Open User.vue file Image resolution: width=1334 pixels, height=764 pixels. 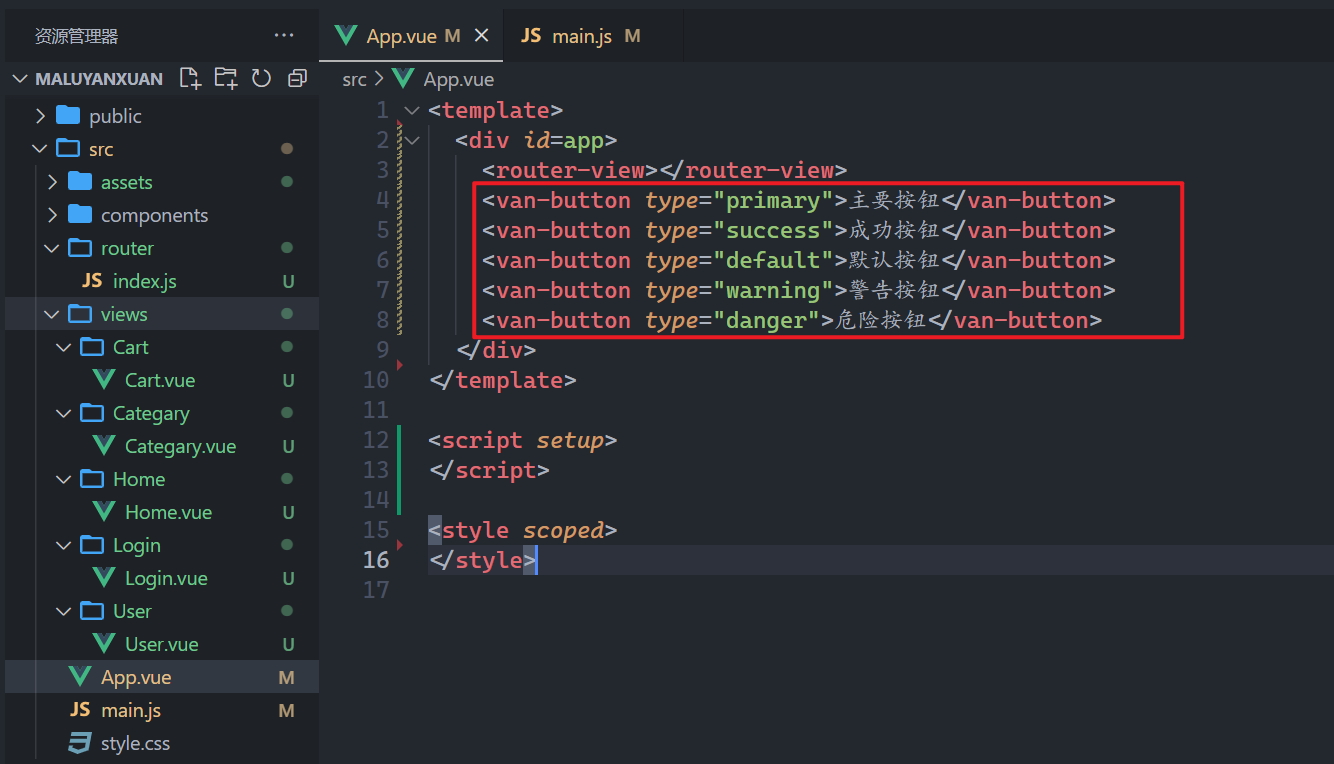click(162, 644)
